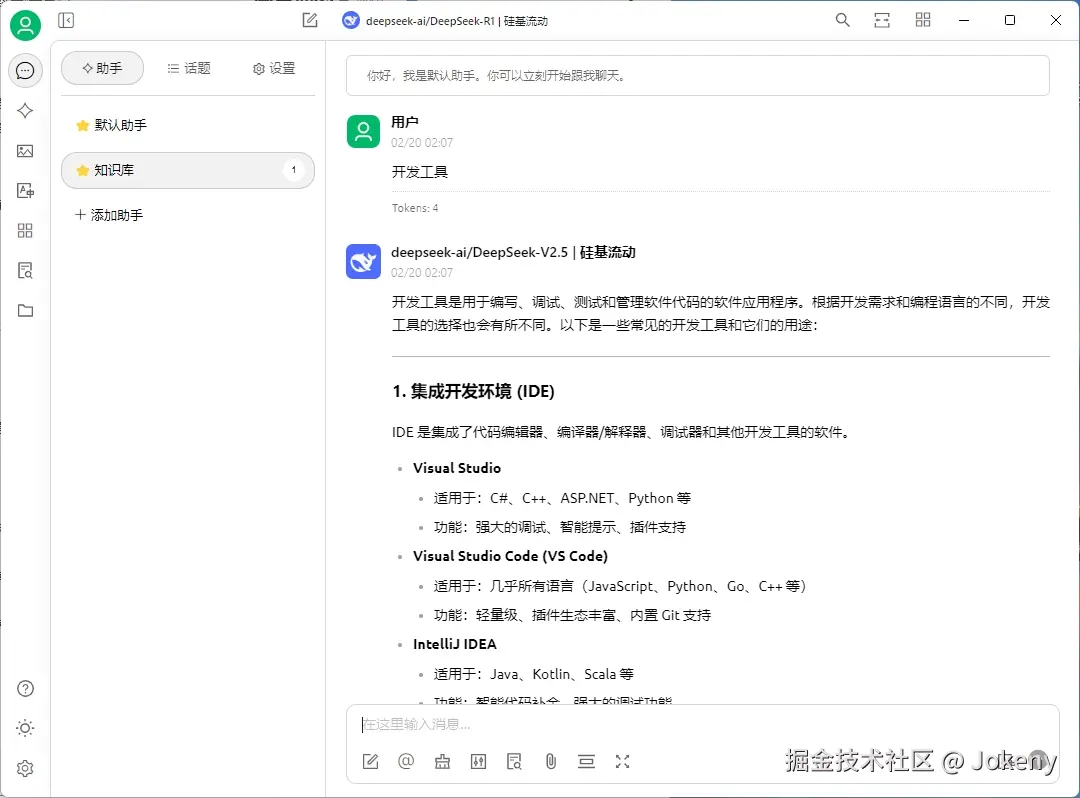
Task: Create a new topic with the pencil icon
Action: (x=310, y=21)
